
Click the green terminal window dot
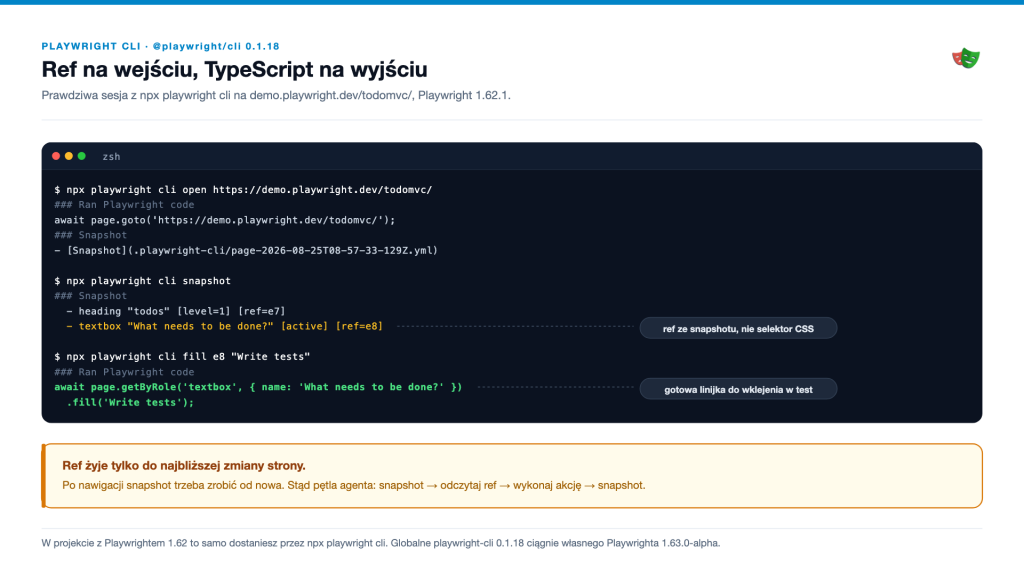[x=82, y=156]
